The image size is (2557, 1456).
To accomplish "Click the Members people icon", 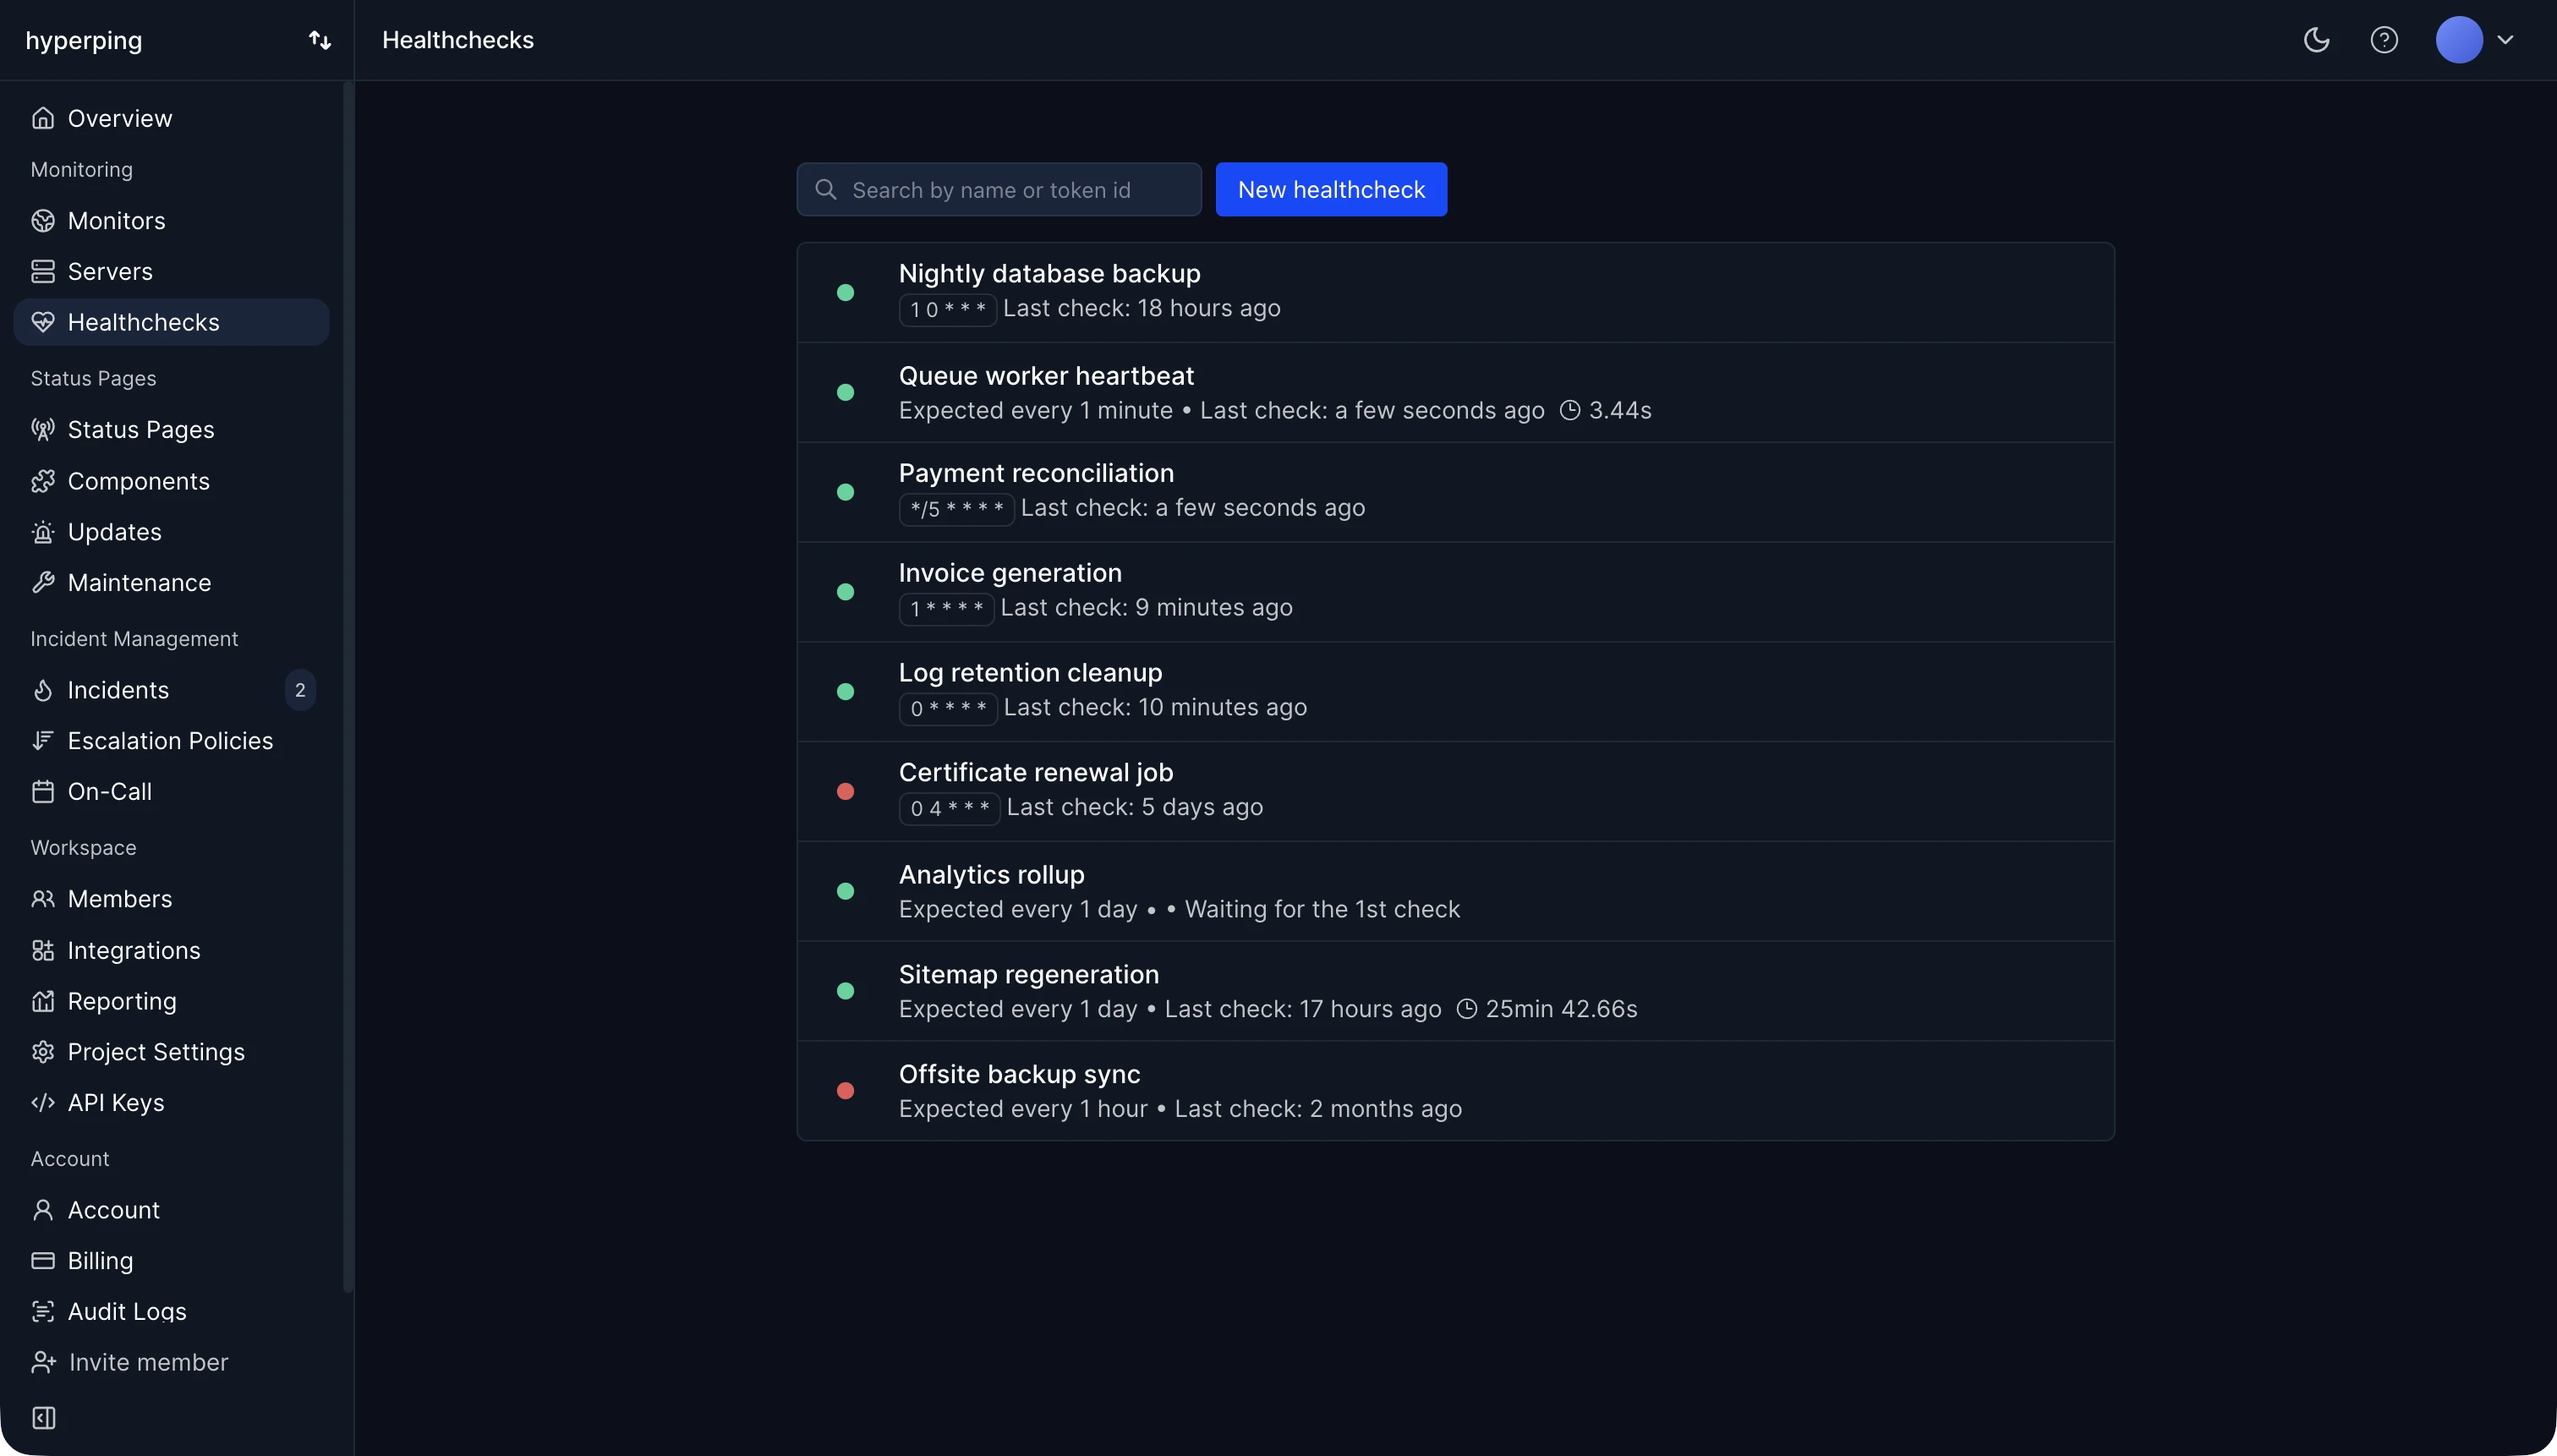I will click(x=43, y=899).
